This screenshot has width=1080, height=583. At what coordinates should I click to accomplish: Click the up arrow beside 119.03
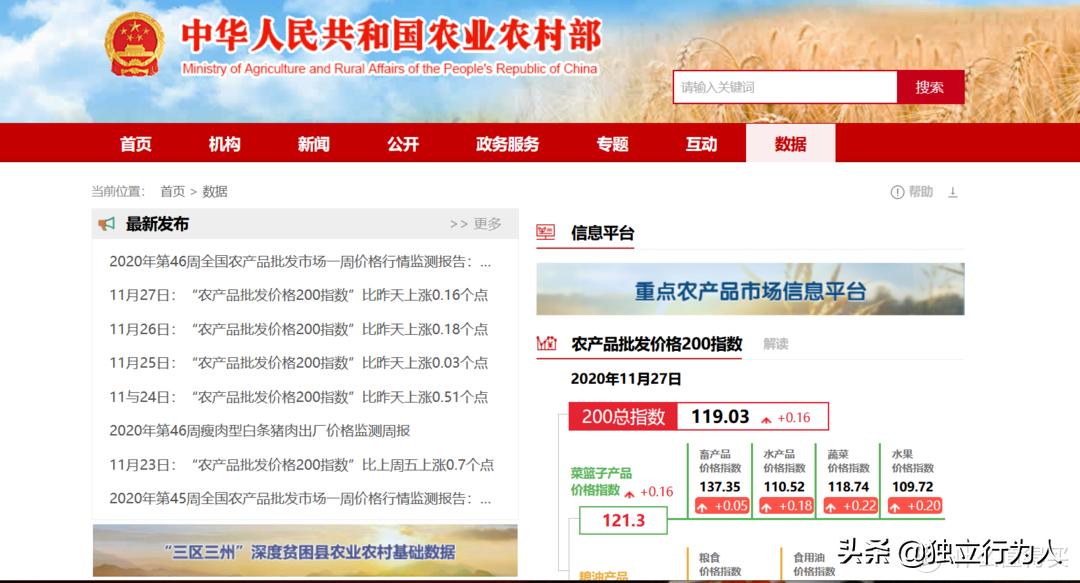point(766,415)
